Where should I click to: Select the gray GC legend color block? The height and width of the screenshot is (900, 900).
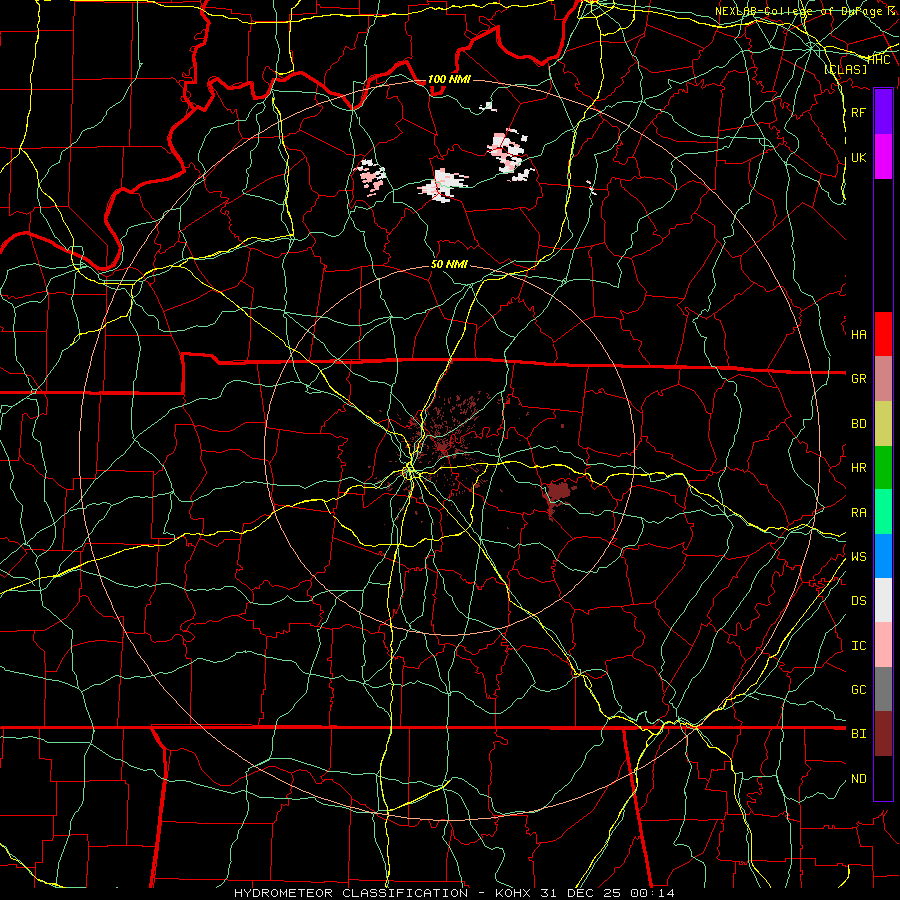pos(883,689)
